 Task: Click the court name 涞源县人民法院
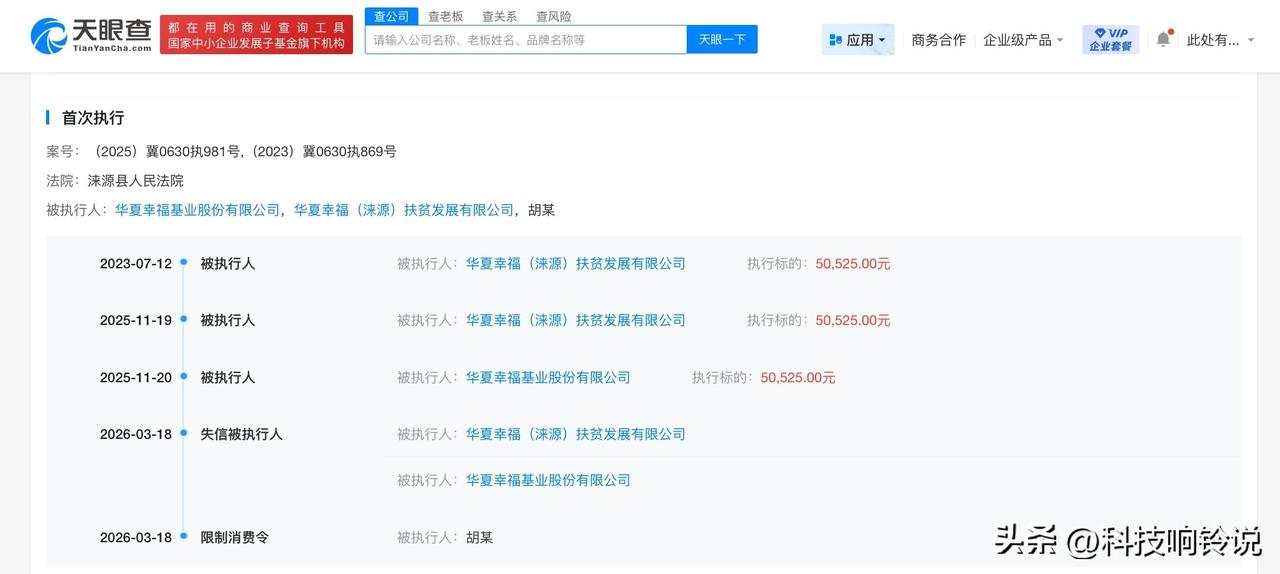pyautogui.click(x=136, y=181)
